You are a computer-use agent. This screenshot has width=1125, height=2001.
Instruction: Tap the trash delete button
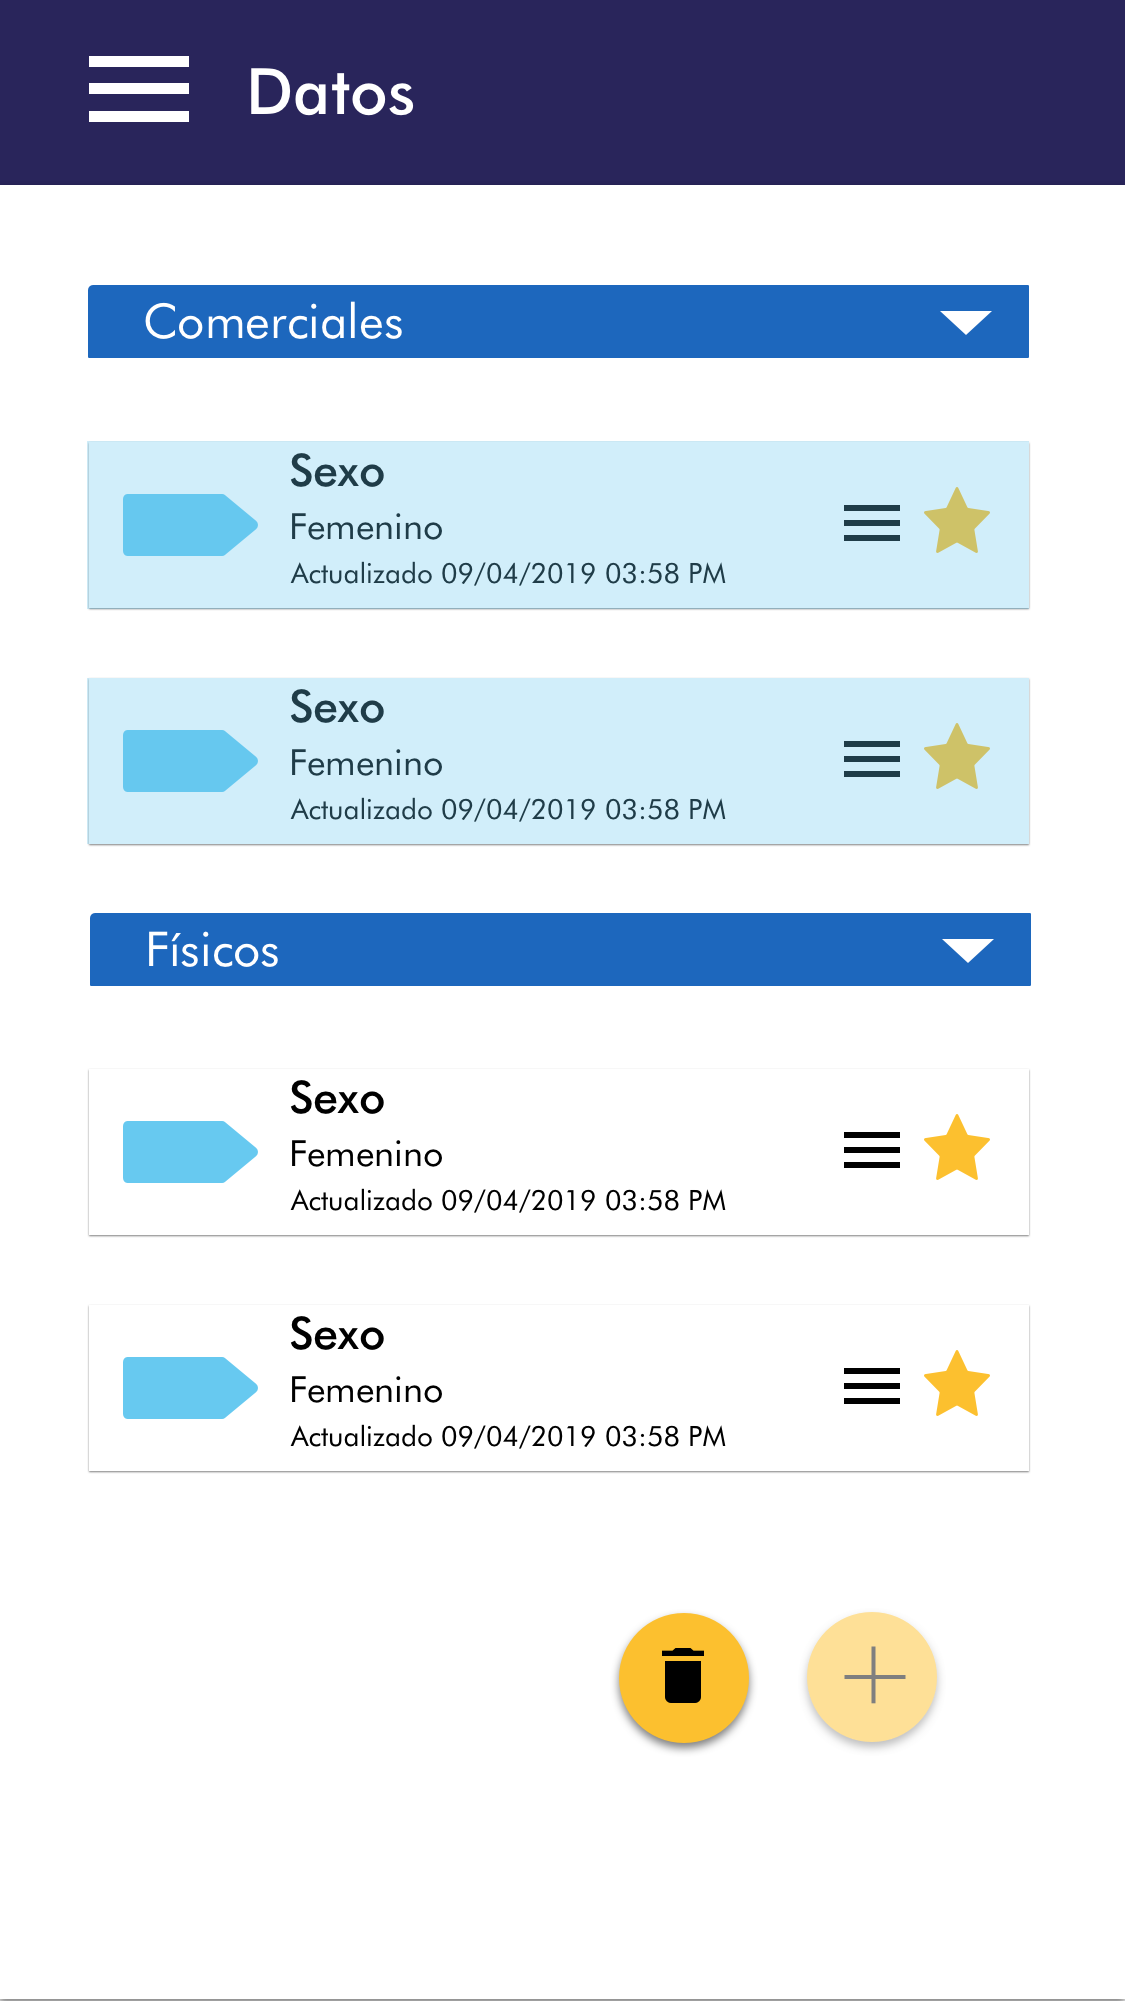click(x=684, y=1677)
